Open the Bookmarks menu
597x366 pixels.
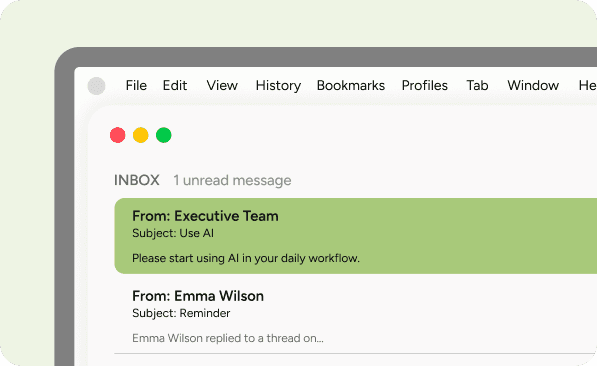pos(351,85)
